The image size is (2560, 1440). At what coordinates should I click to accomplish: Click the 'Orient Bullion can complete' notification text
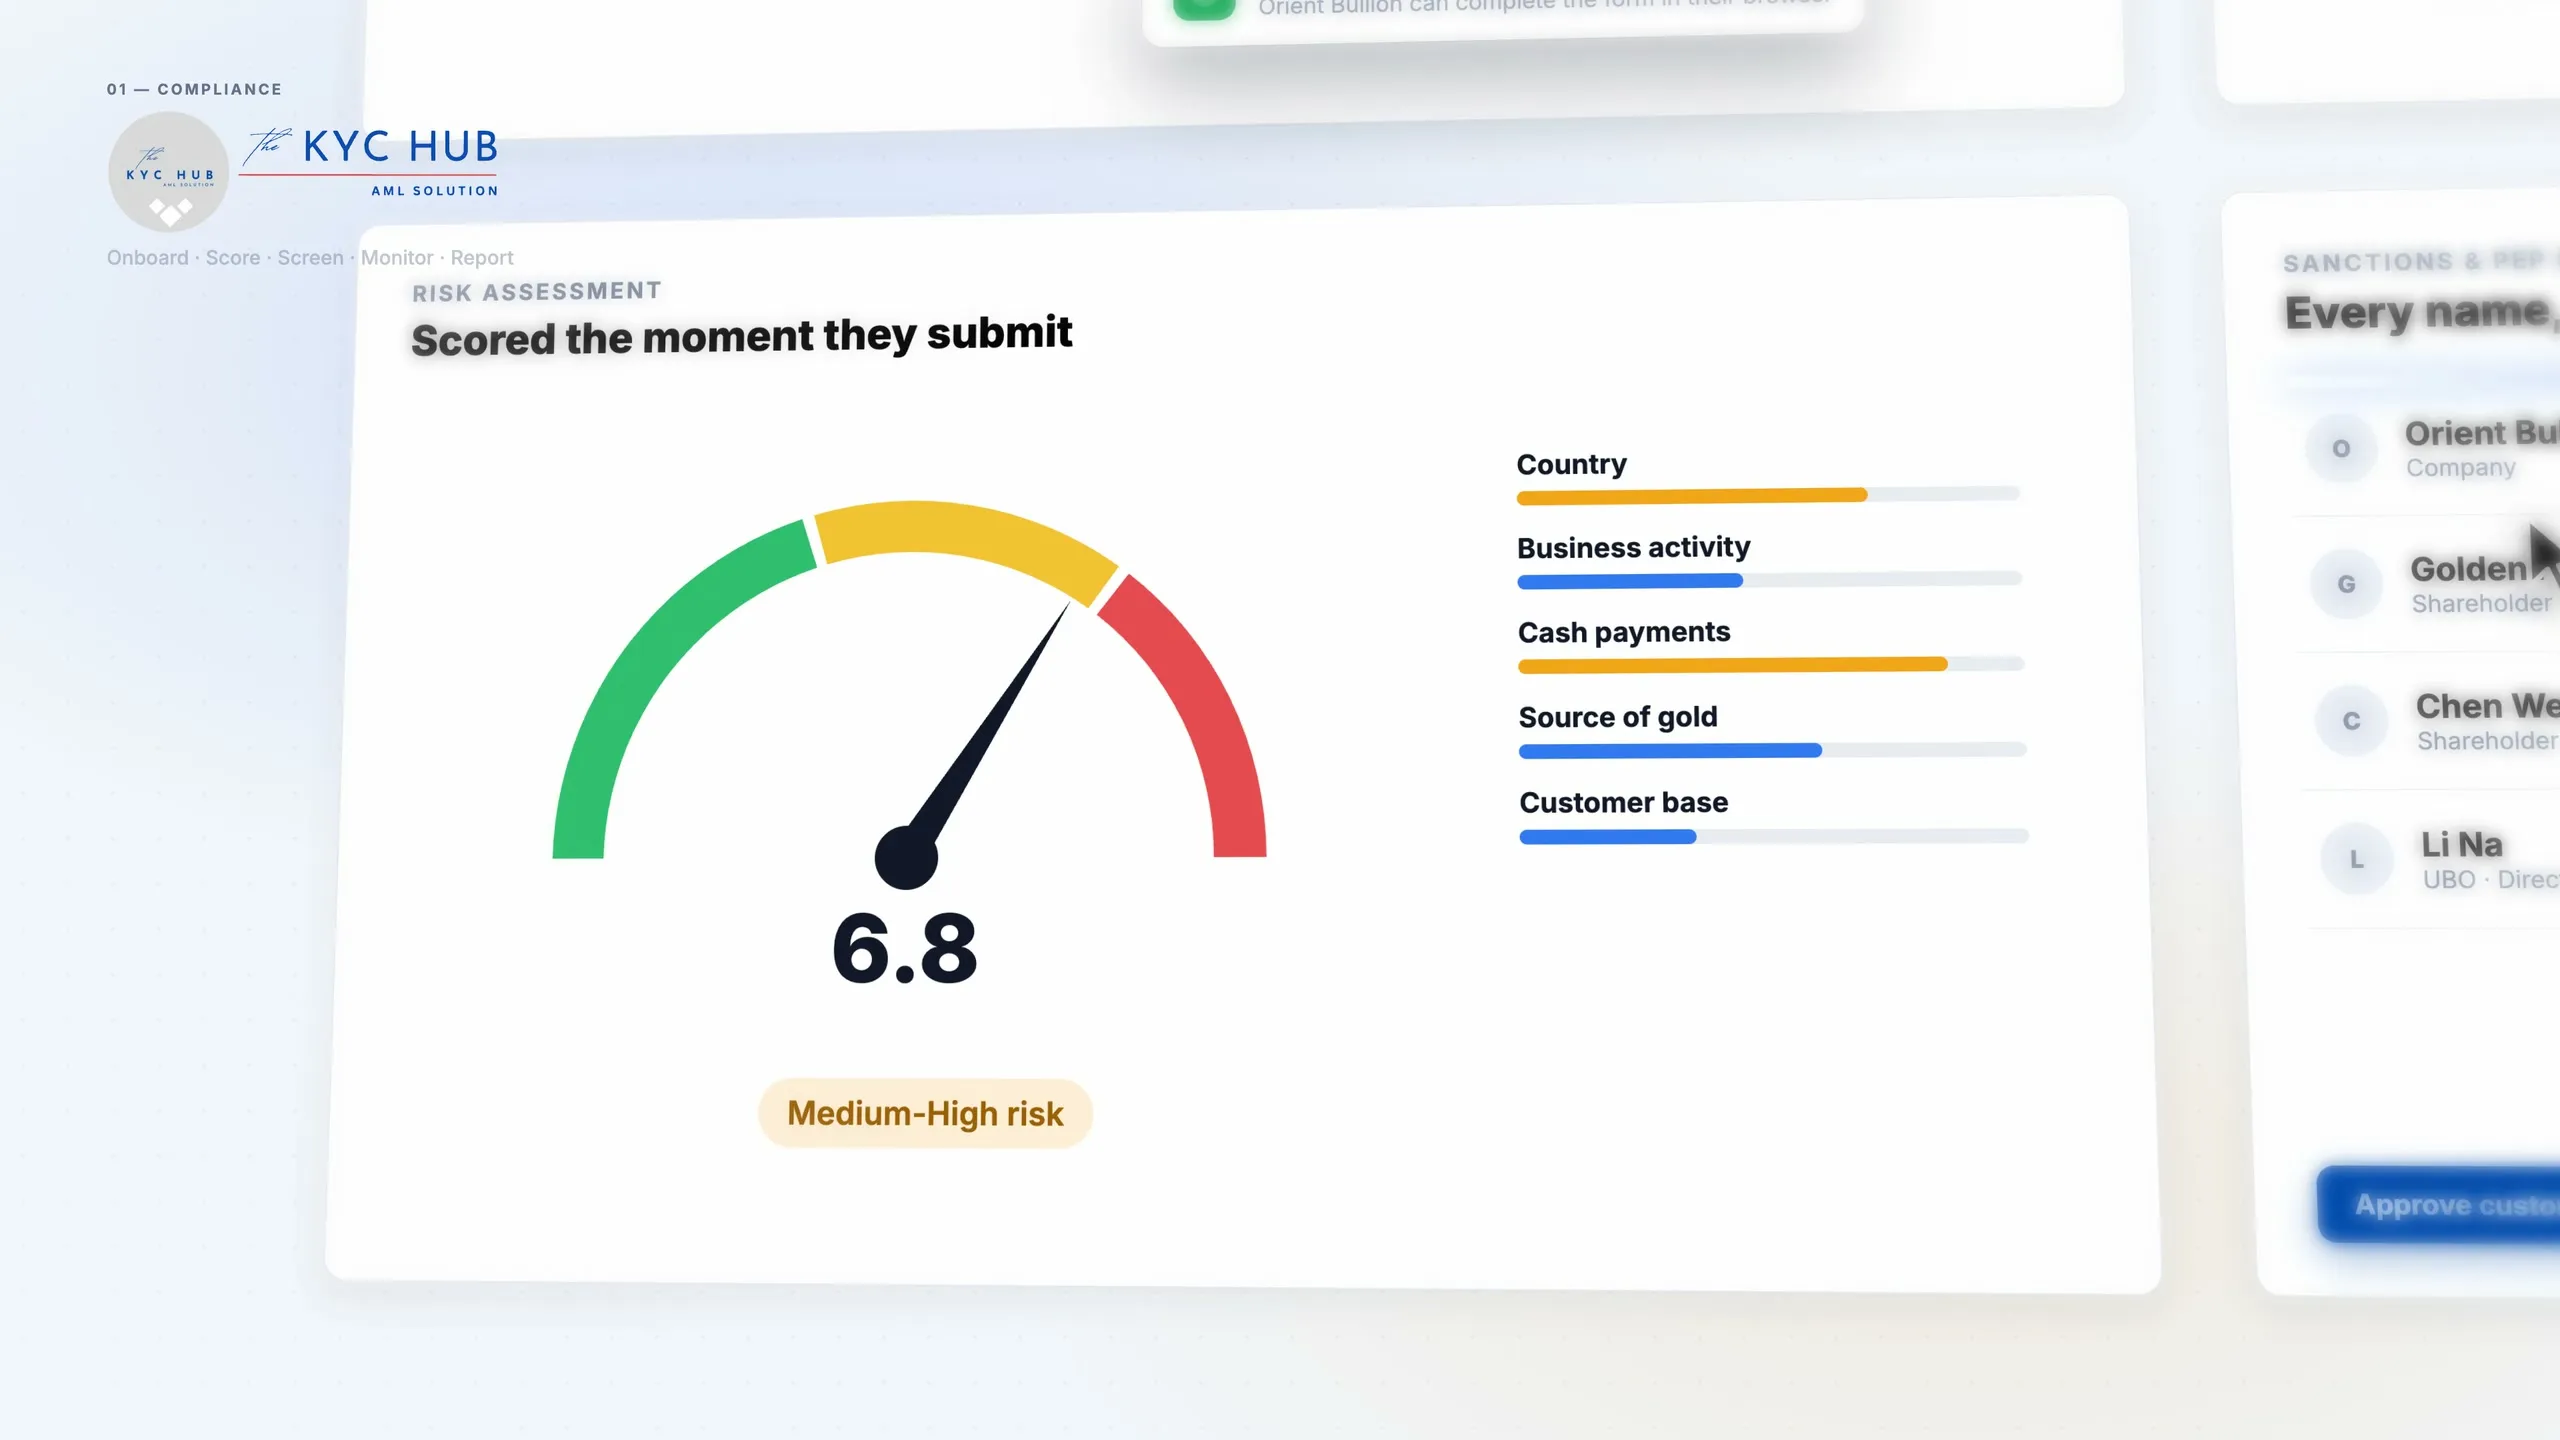click(1544, 6)
